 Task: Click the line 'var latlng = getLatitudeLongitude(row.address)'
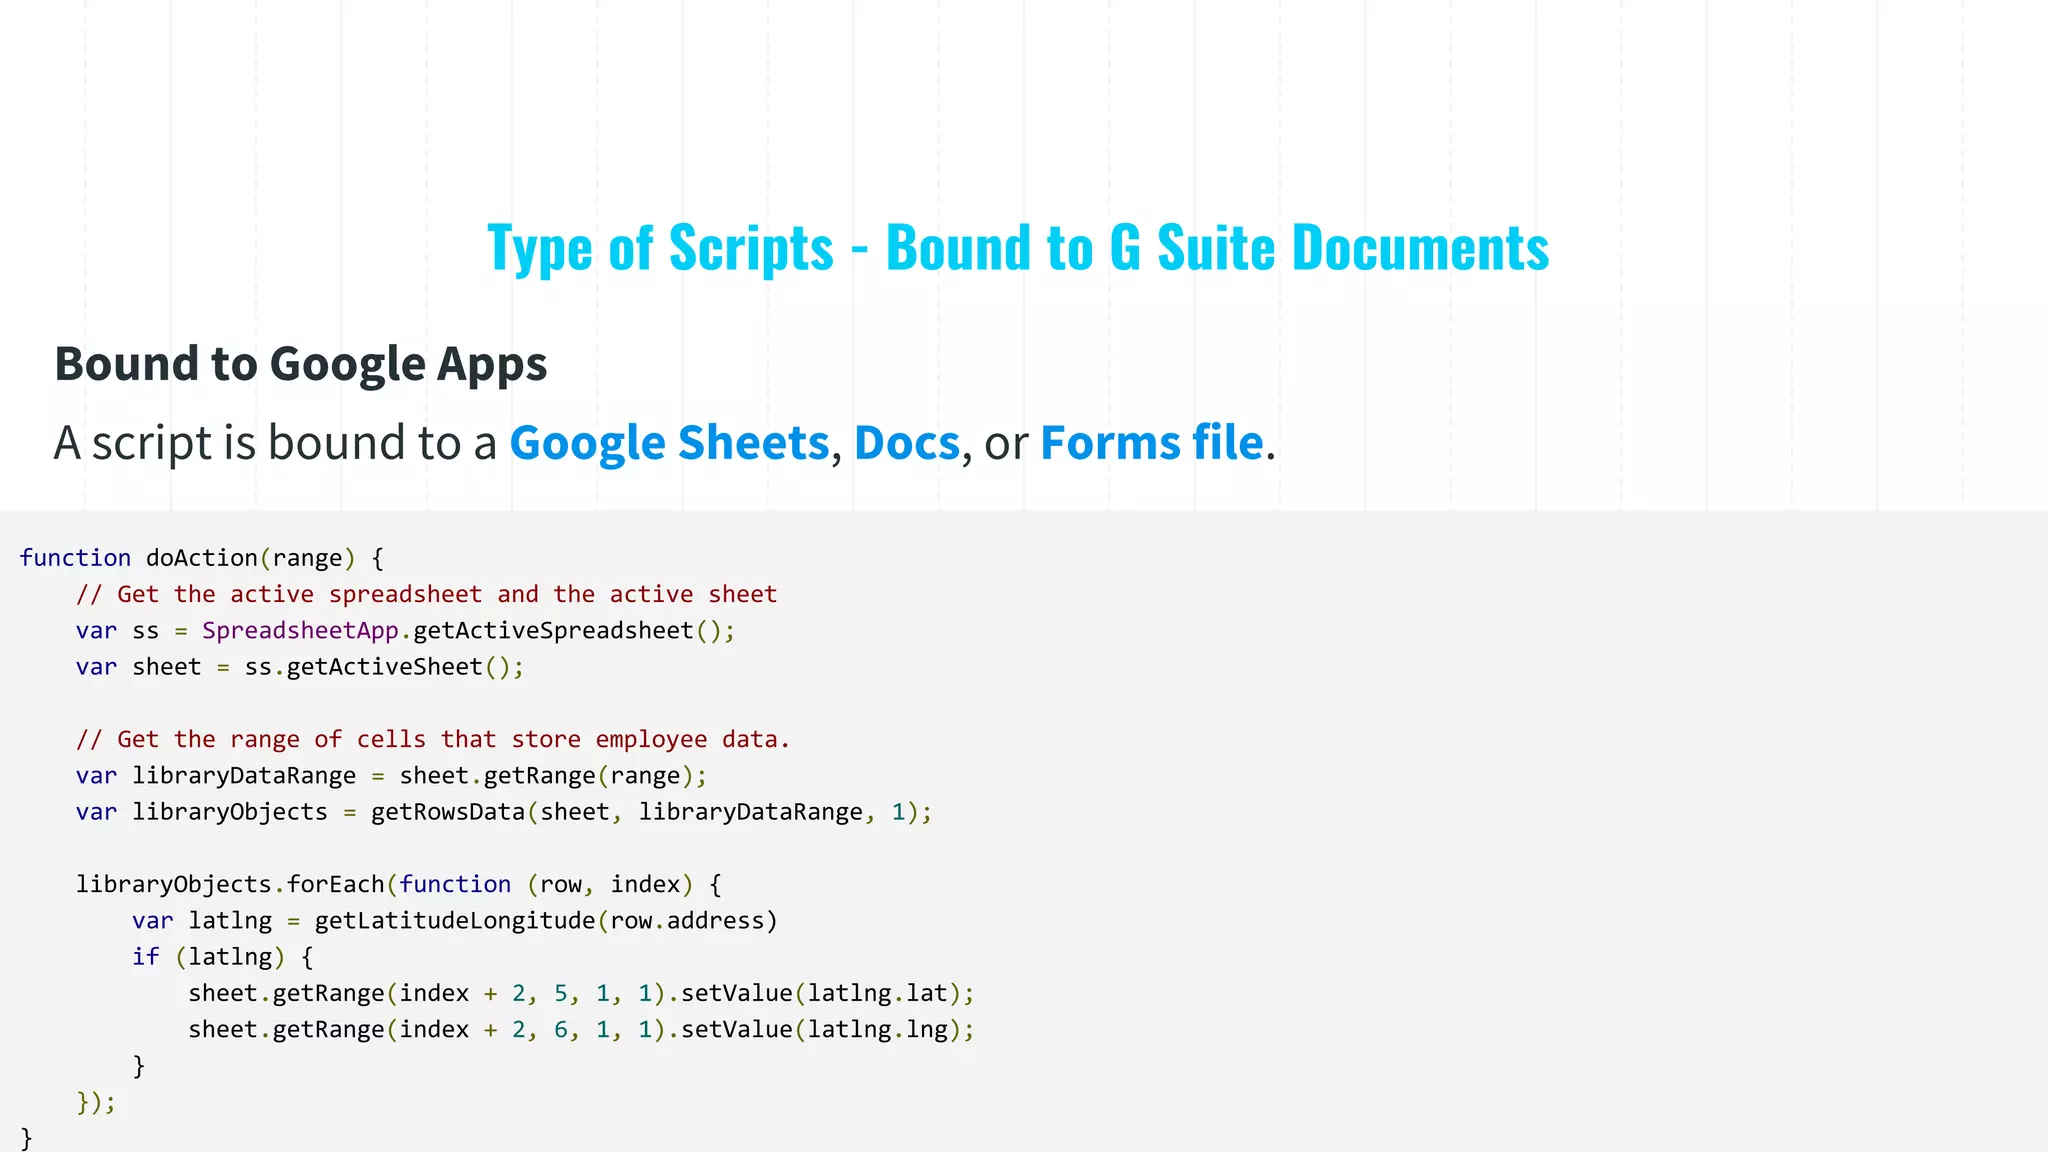pyautogui.click(x=455, y=921)
